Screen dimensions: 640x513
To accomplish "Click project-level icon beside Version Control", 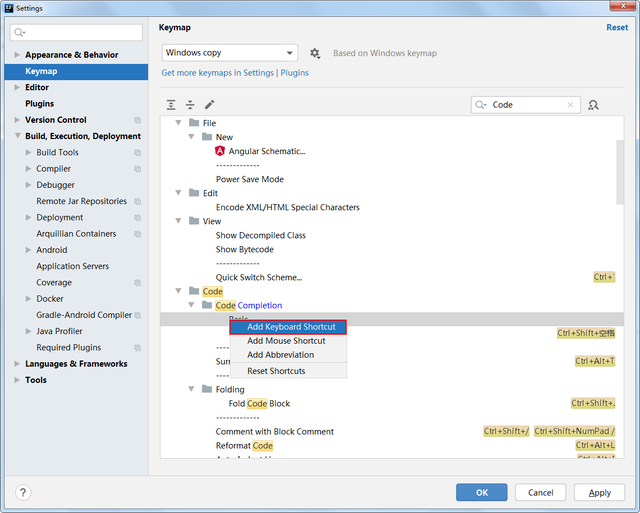I will 138,120.
